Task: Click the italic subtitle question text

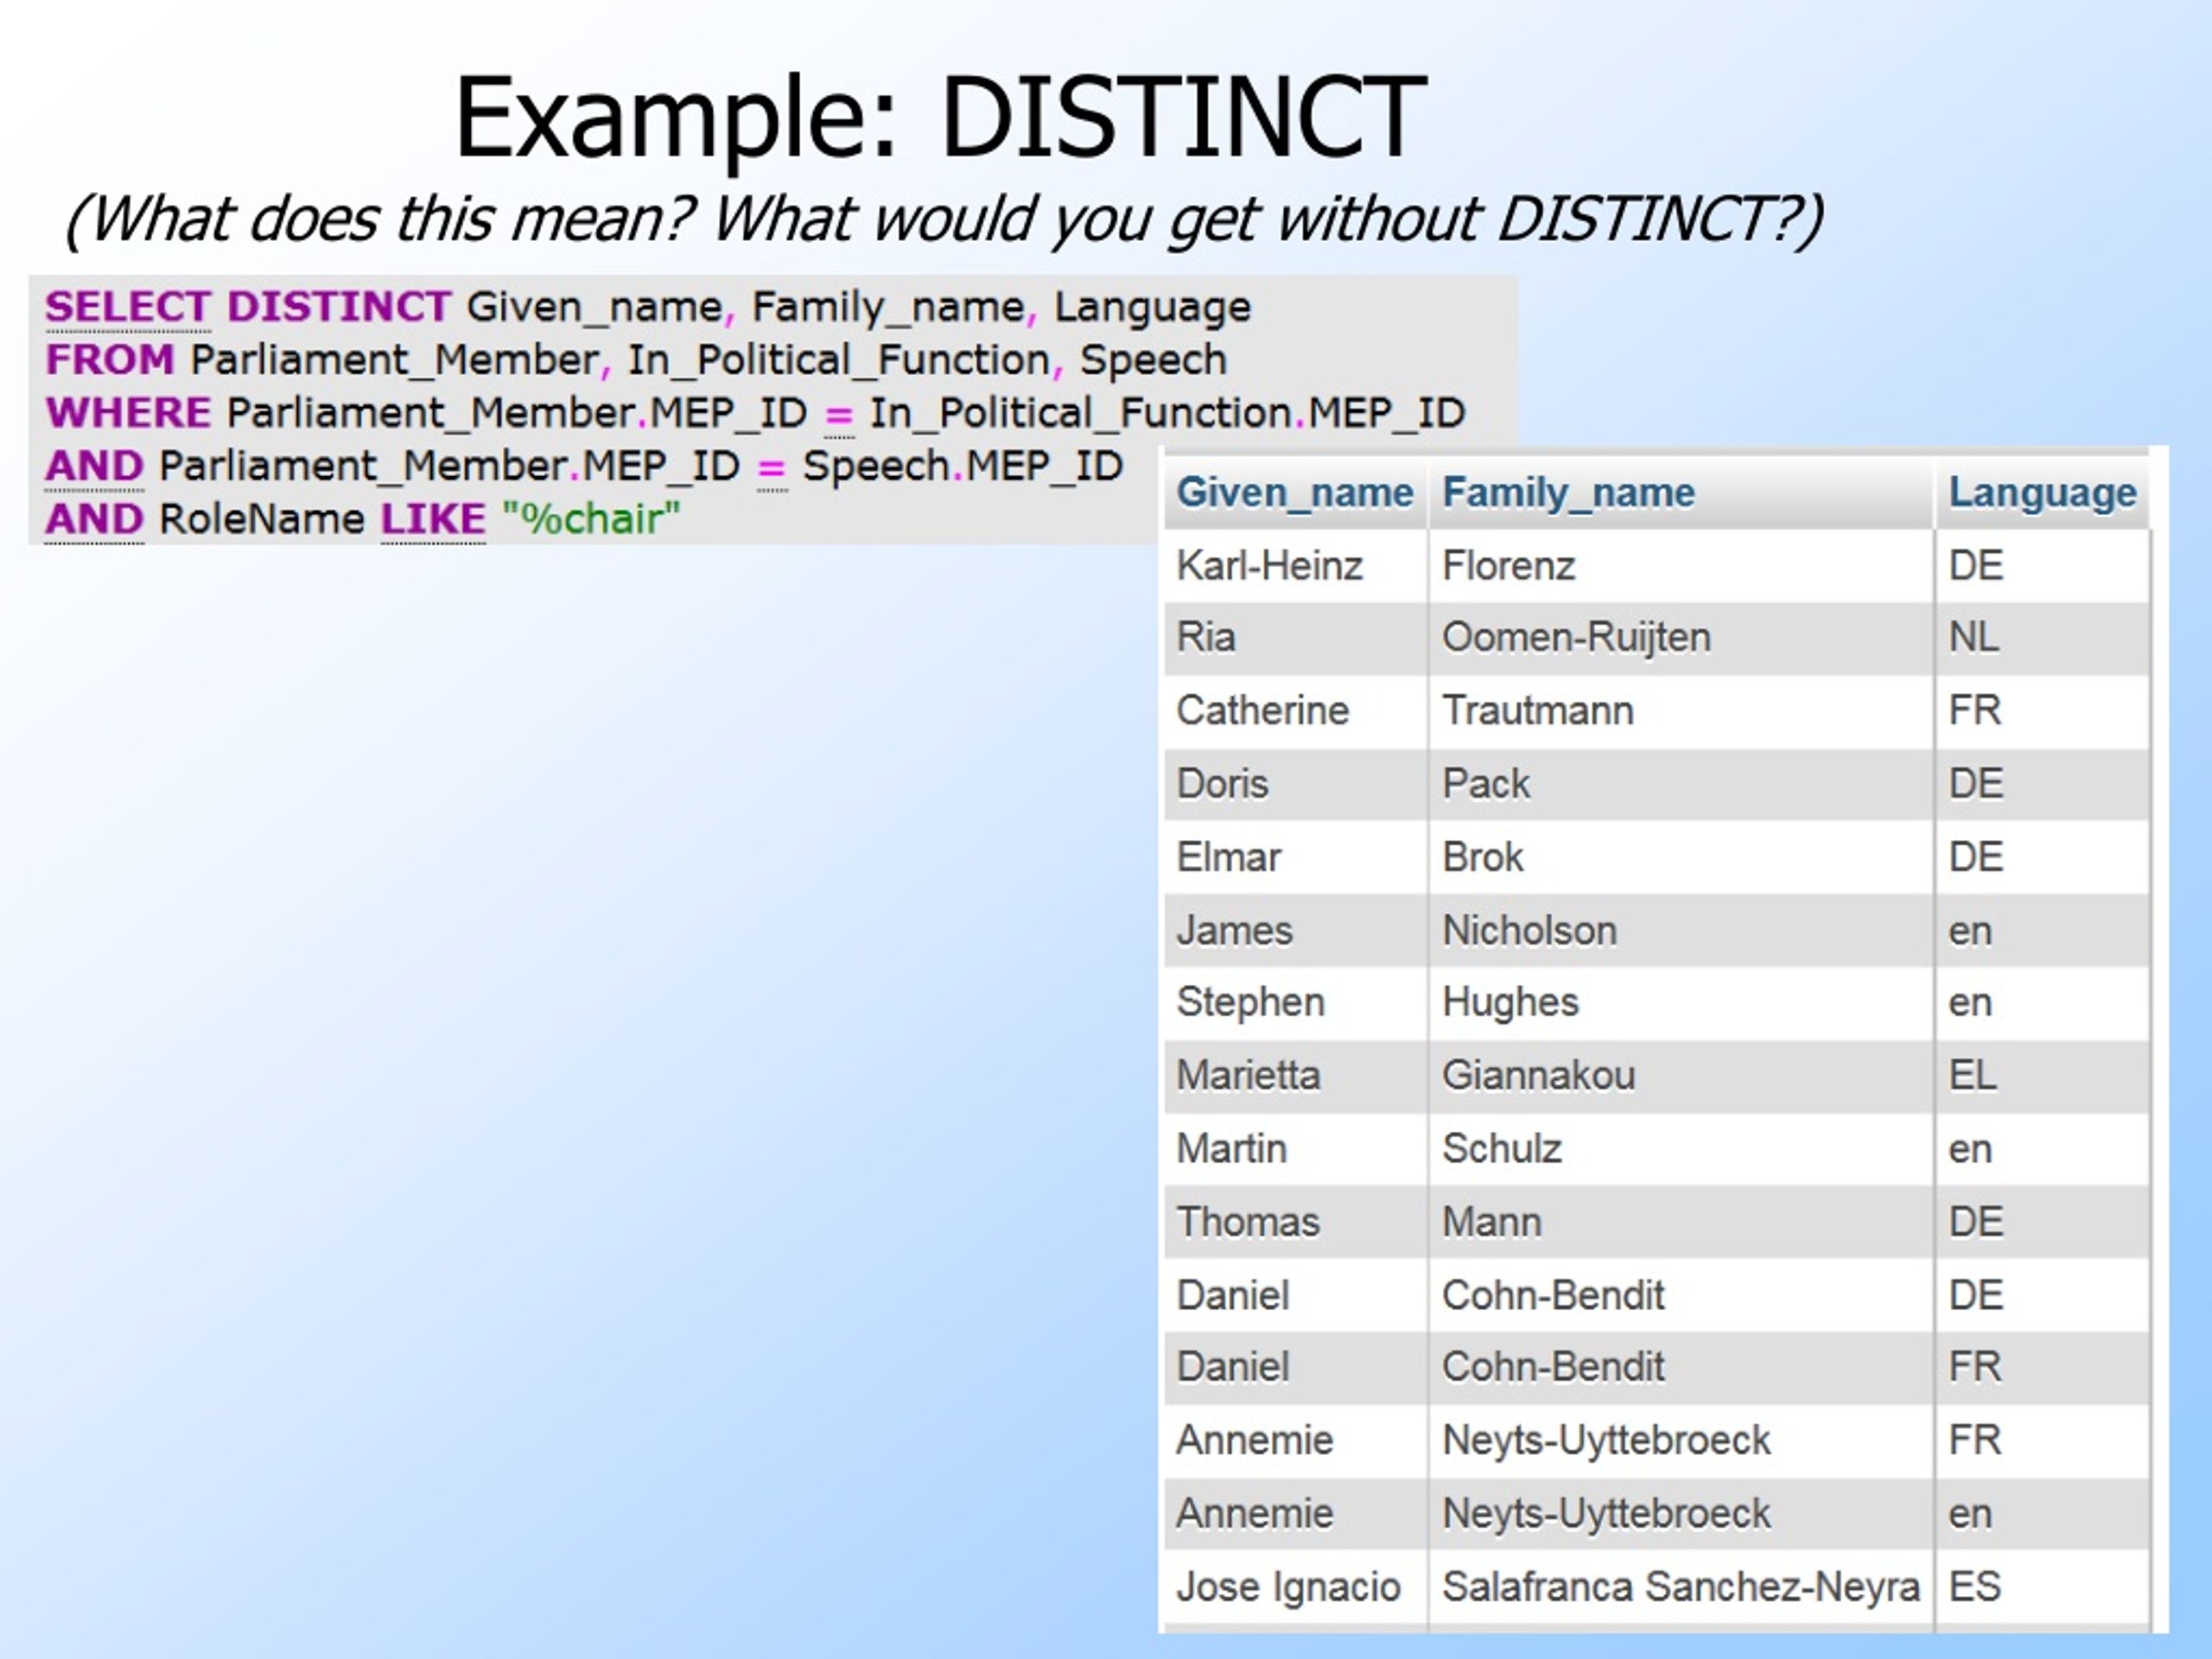Action: (944, 219)
